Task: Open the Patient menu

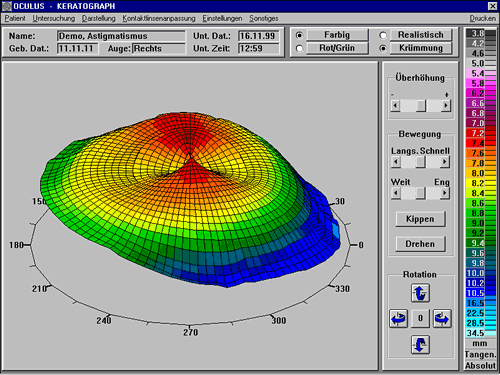Action: (15, 18)
